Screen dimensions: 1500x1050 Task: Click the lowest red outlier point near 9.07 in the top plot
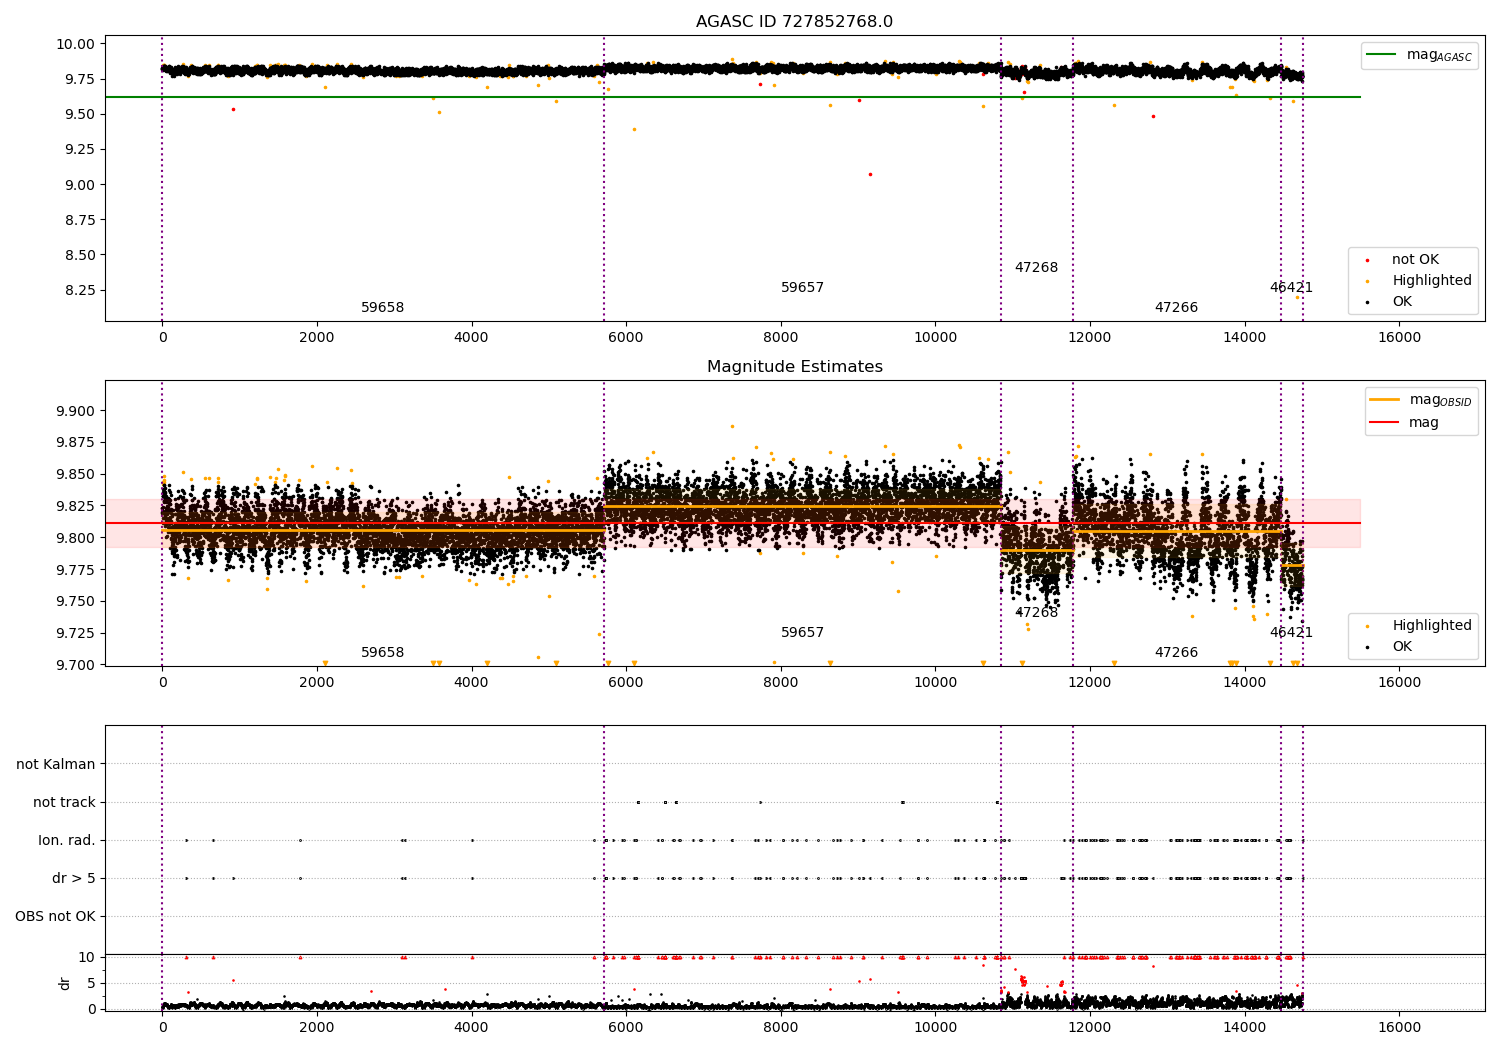coord(870,174)
